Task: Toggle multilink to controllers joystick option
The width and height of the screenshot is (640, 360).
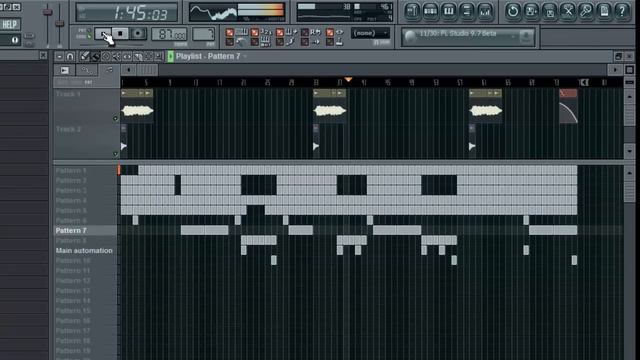Action: [x=330, y=42]
